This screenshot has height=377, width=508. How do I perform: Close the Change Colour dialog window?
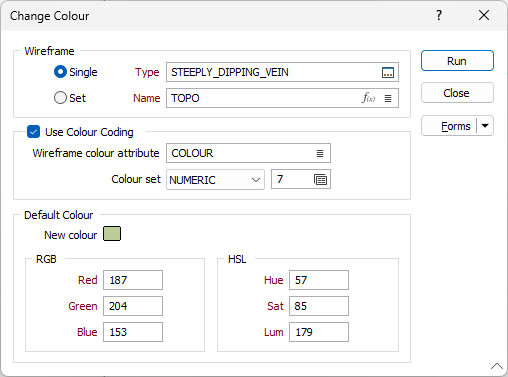(x=484, y=15)
